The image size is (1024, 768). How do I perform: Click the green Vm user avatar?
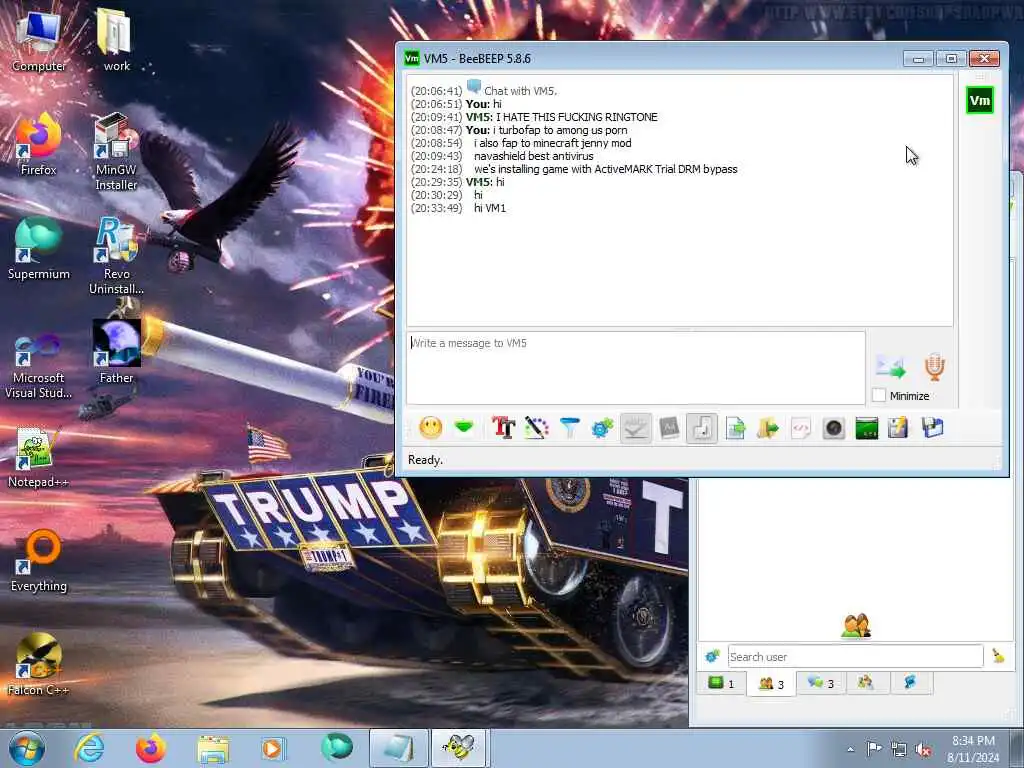coord(980,100)
